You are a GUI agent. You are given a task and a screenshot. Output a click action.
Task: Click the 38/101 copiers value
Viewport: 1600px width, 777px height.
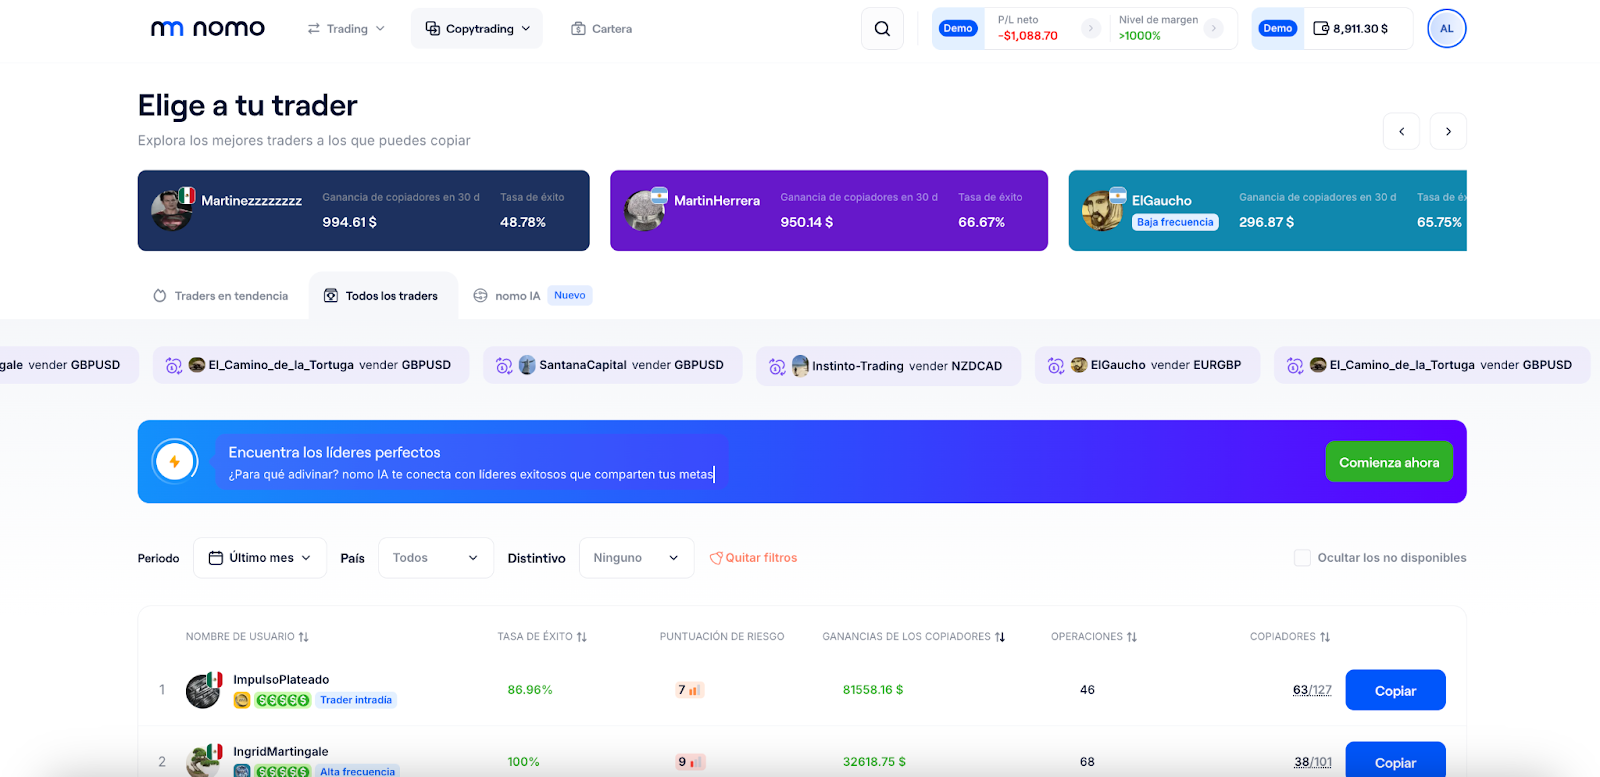pyautogui.click(x=1313, y=762)
